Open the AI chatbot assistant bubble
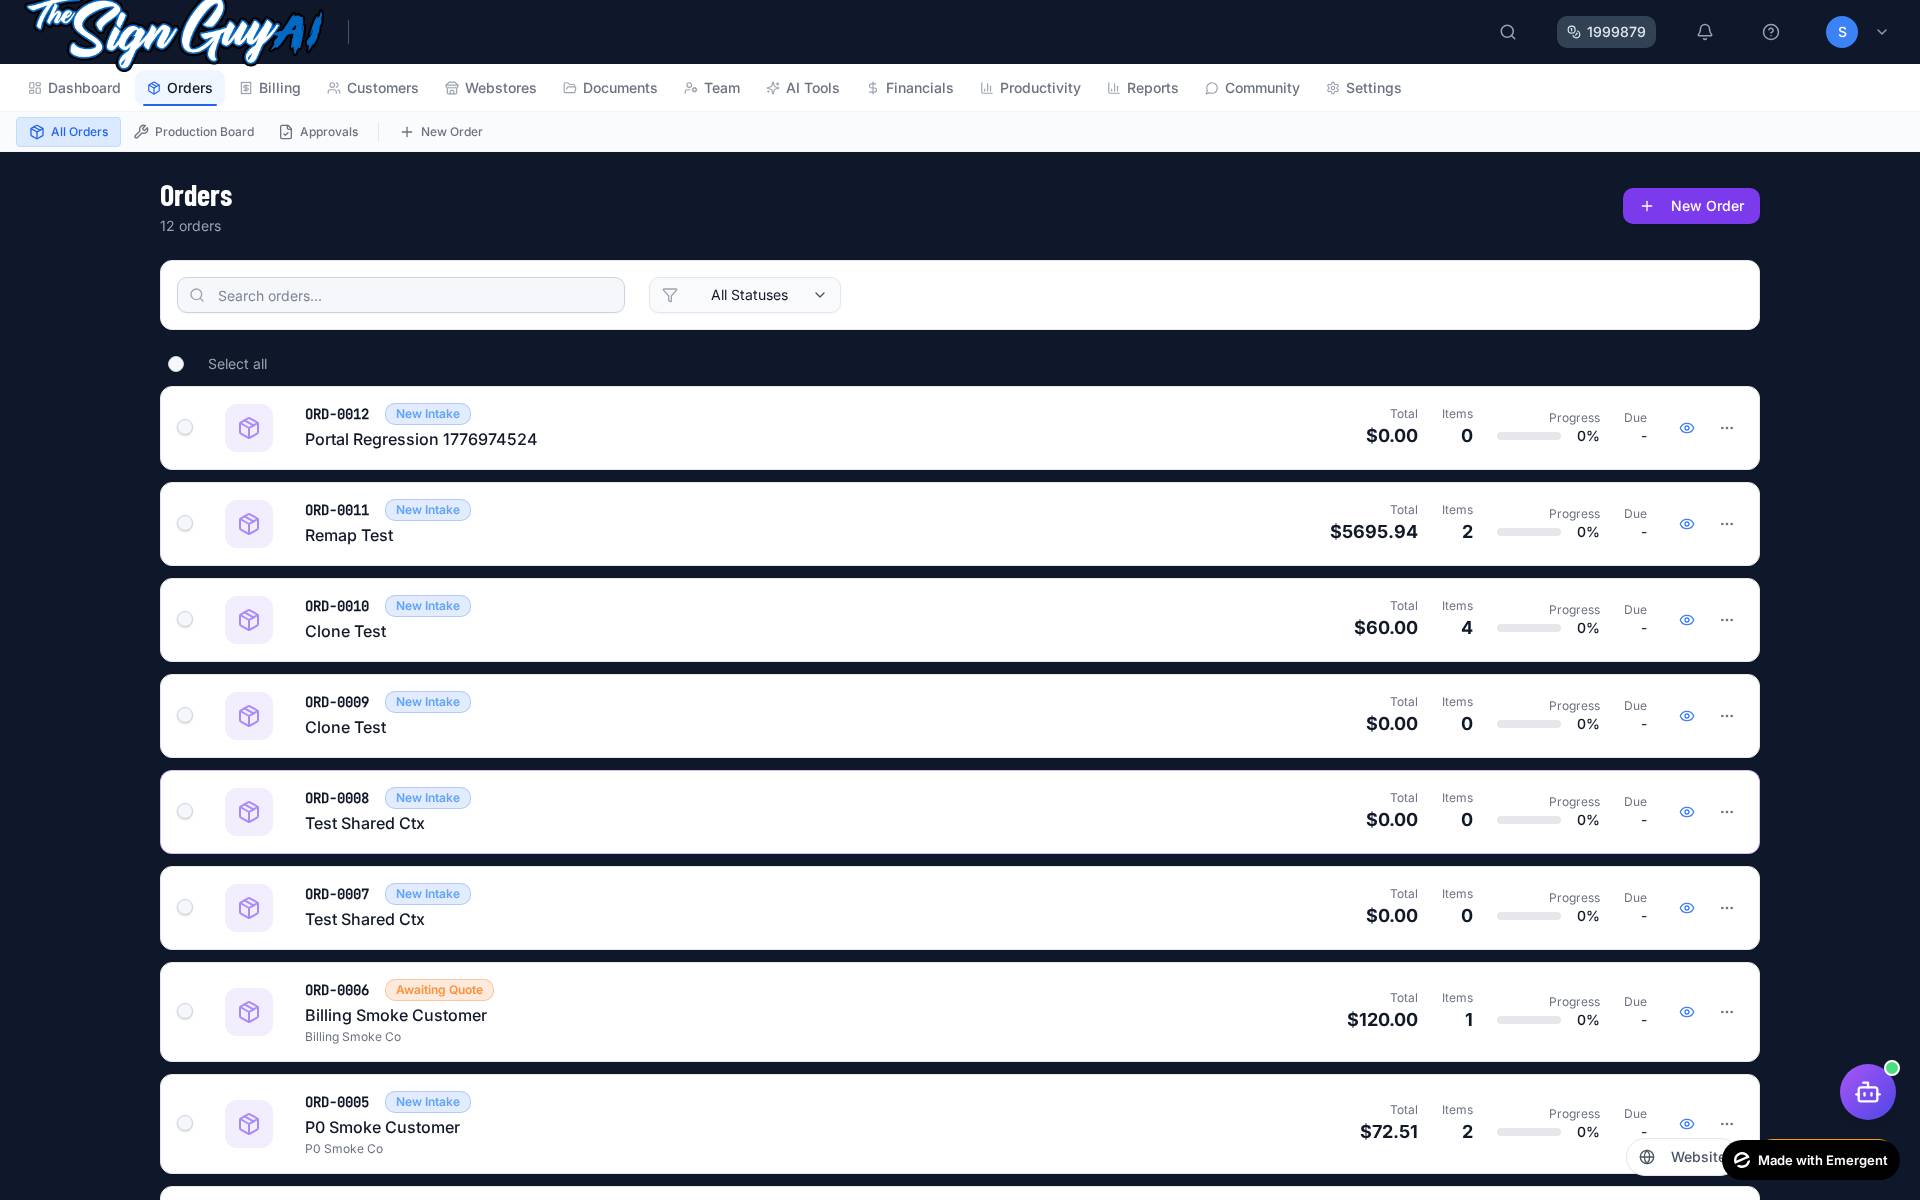 [1868, 1092]
